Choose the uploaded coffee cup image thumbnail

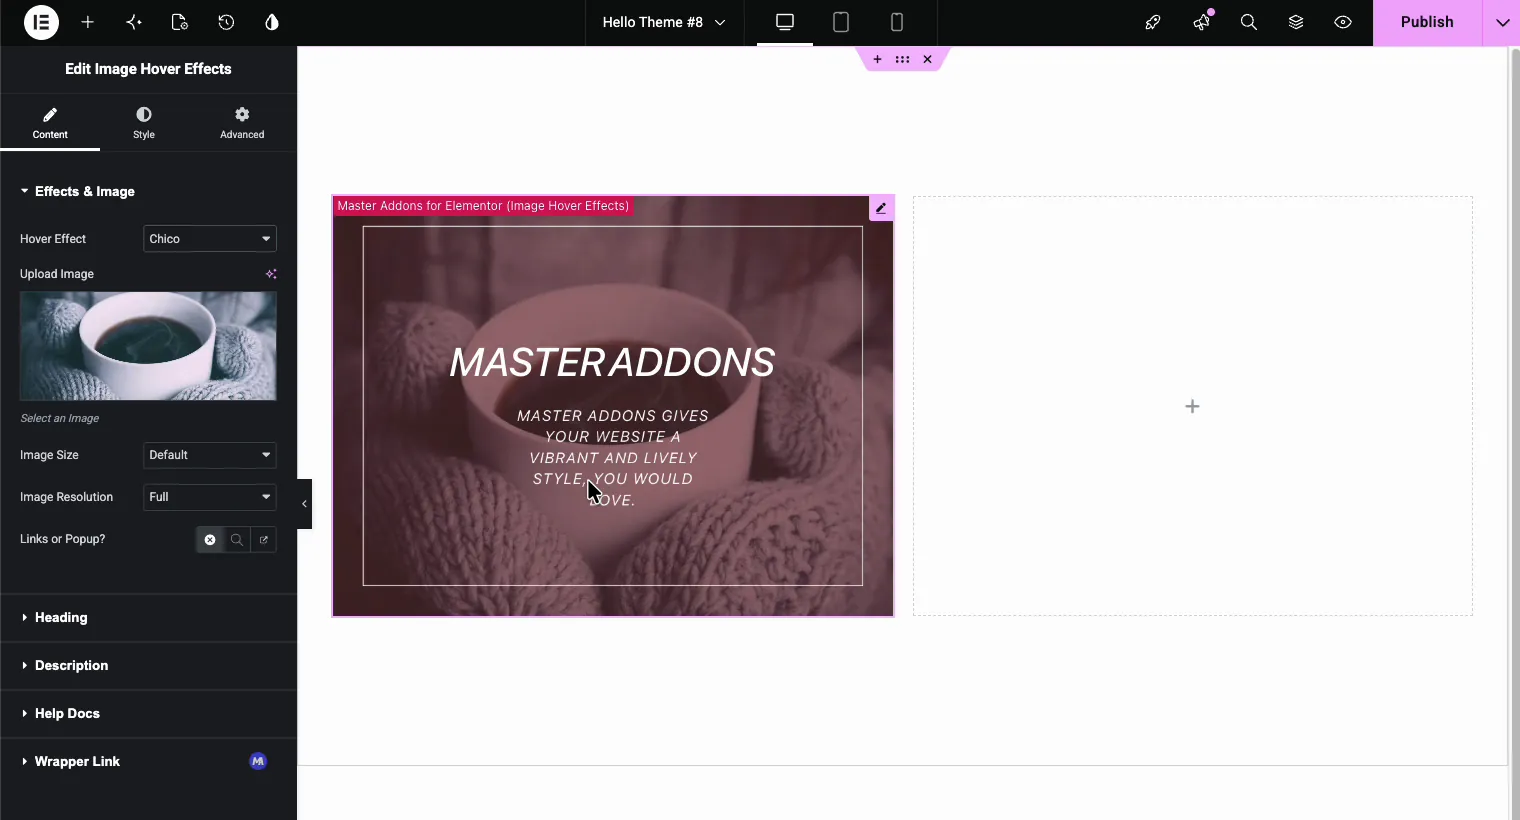click(x=148, y=346)
